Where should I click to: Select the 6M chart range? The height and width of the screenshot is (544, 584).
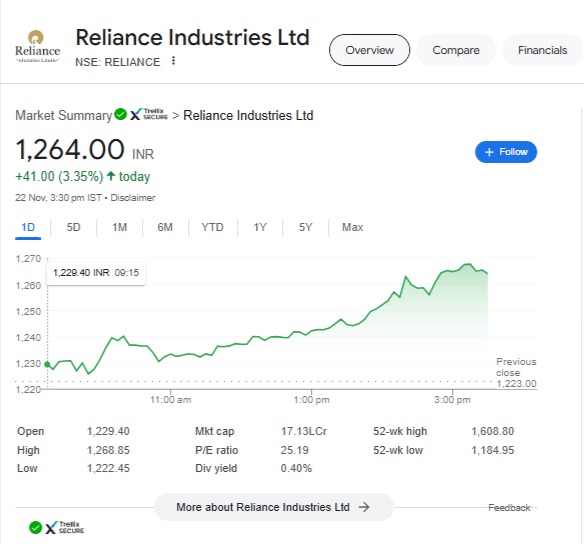pos(165,227)
